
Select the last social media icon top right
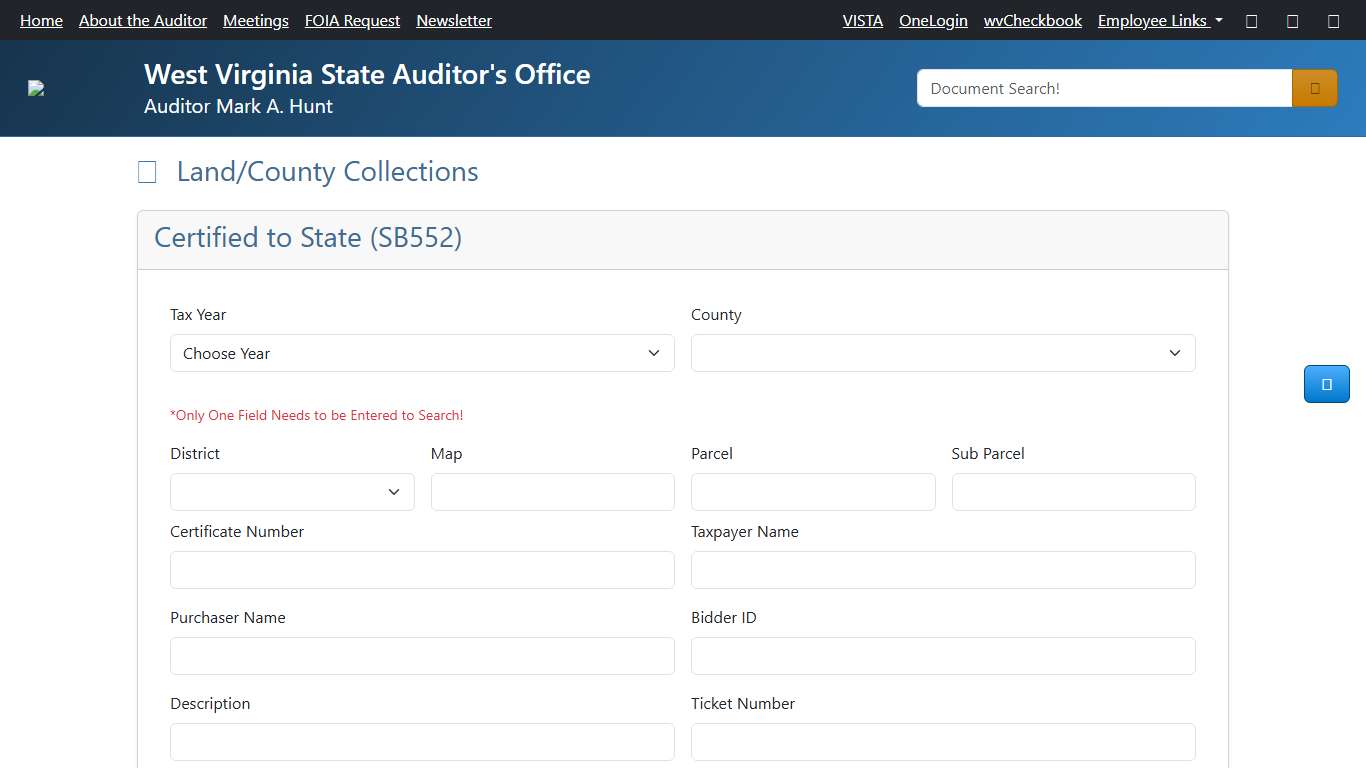coord(1333,20)
